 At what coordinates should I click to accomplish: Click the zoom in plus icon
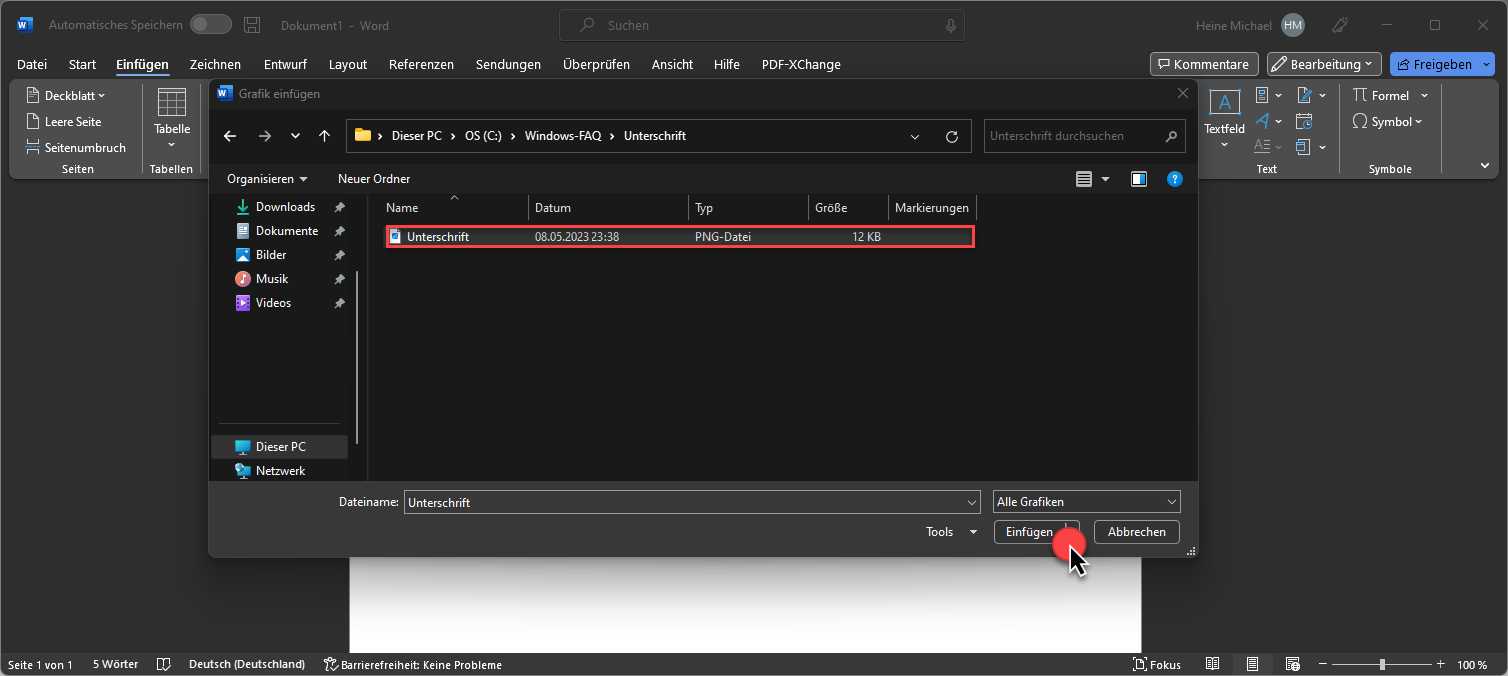[x=1440, y=664]
